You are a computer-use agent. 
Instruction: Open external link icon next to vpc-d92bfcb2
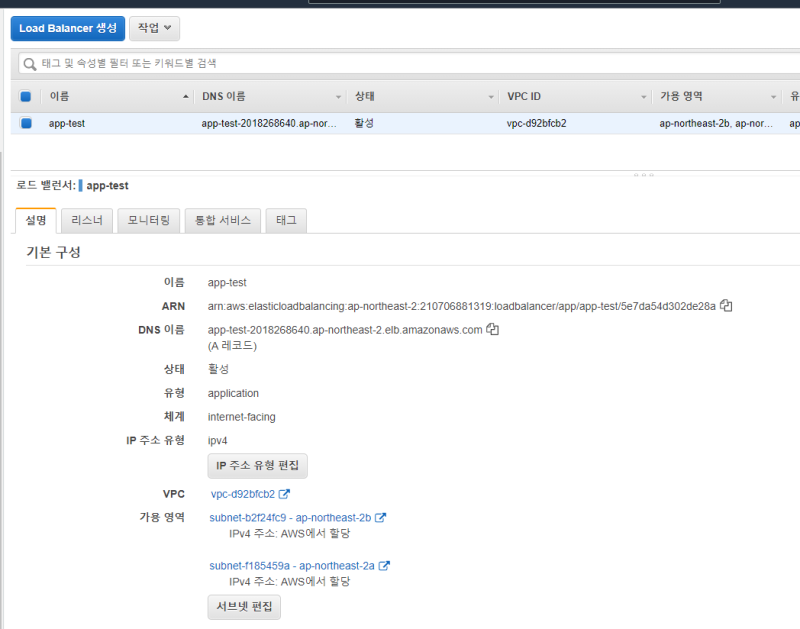tap(284, 494)
